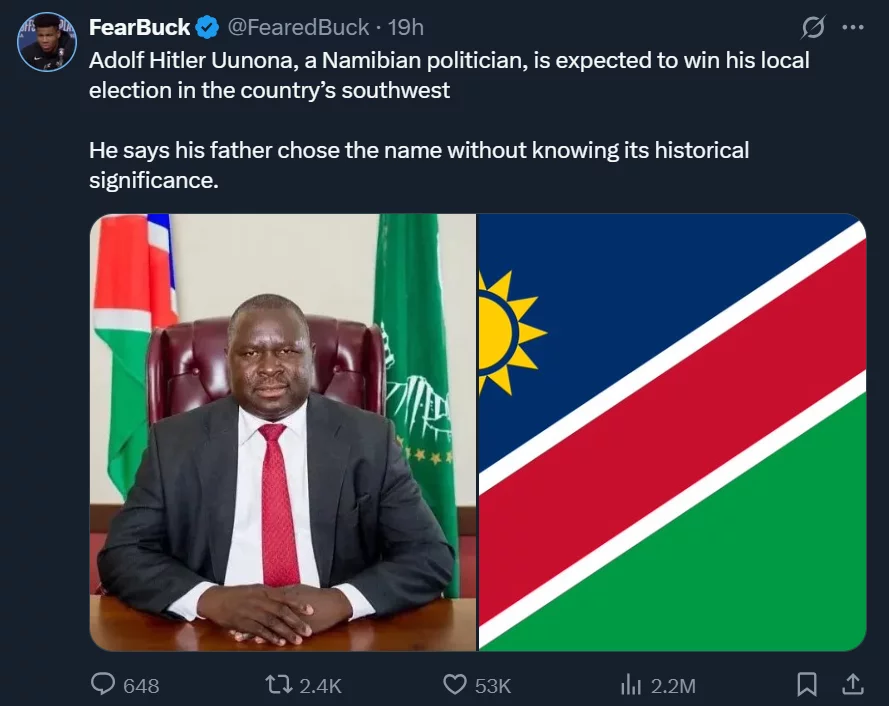Open the FearBuck display name link
The image size is (889, 706).
(139, 28)
